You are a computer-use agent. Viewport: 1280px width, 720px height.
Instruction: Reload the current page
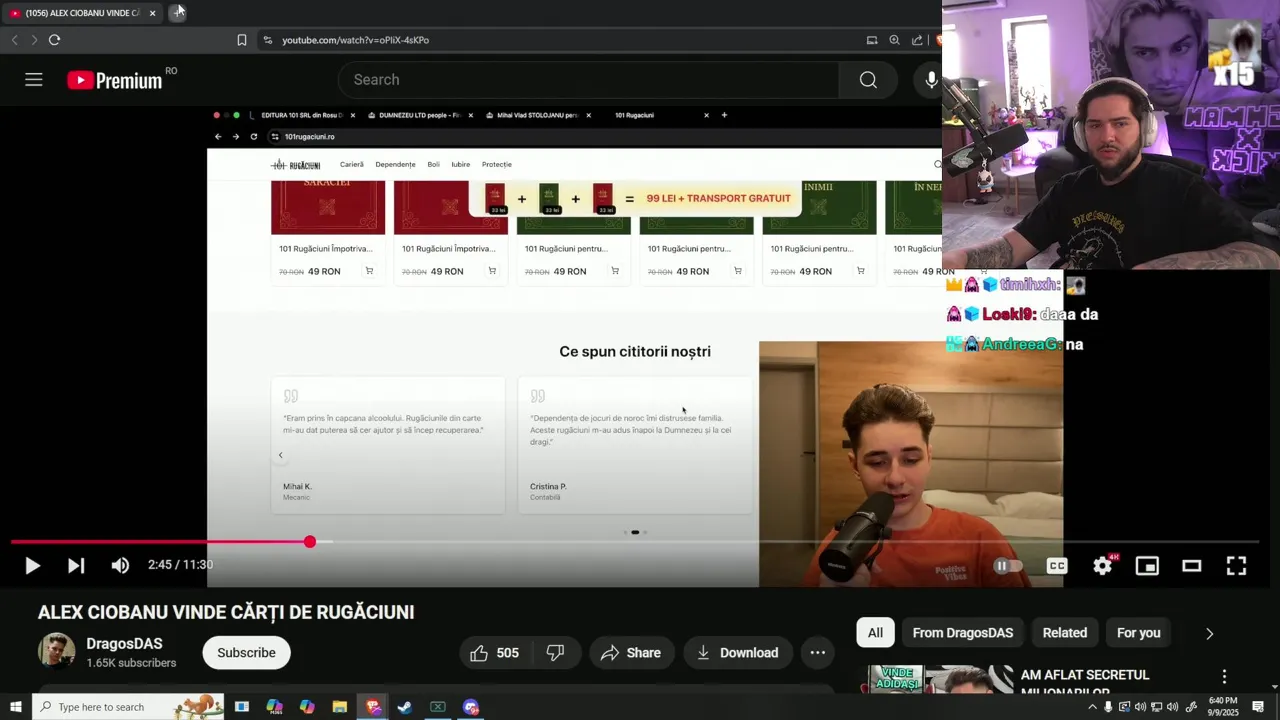click(54, 40)
